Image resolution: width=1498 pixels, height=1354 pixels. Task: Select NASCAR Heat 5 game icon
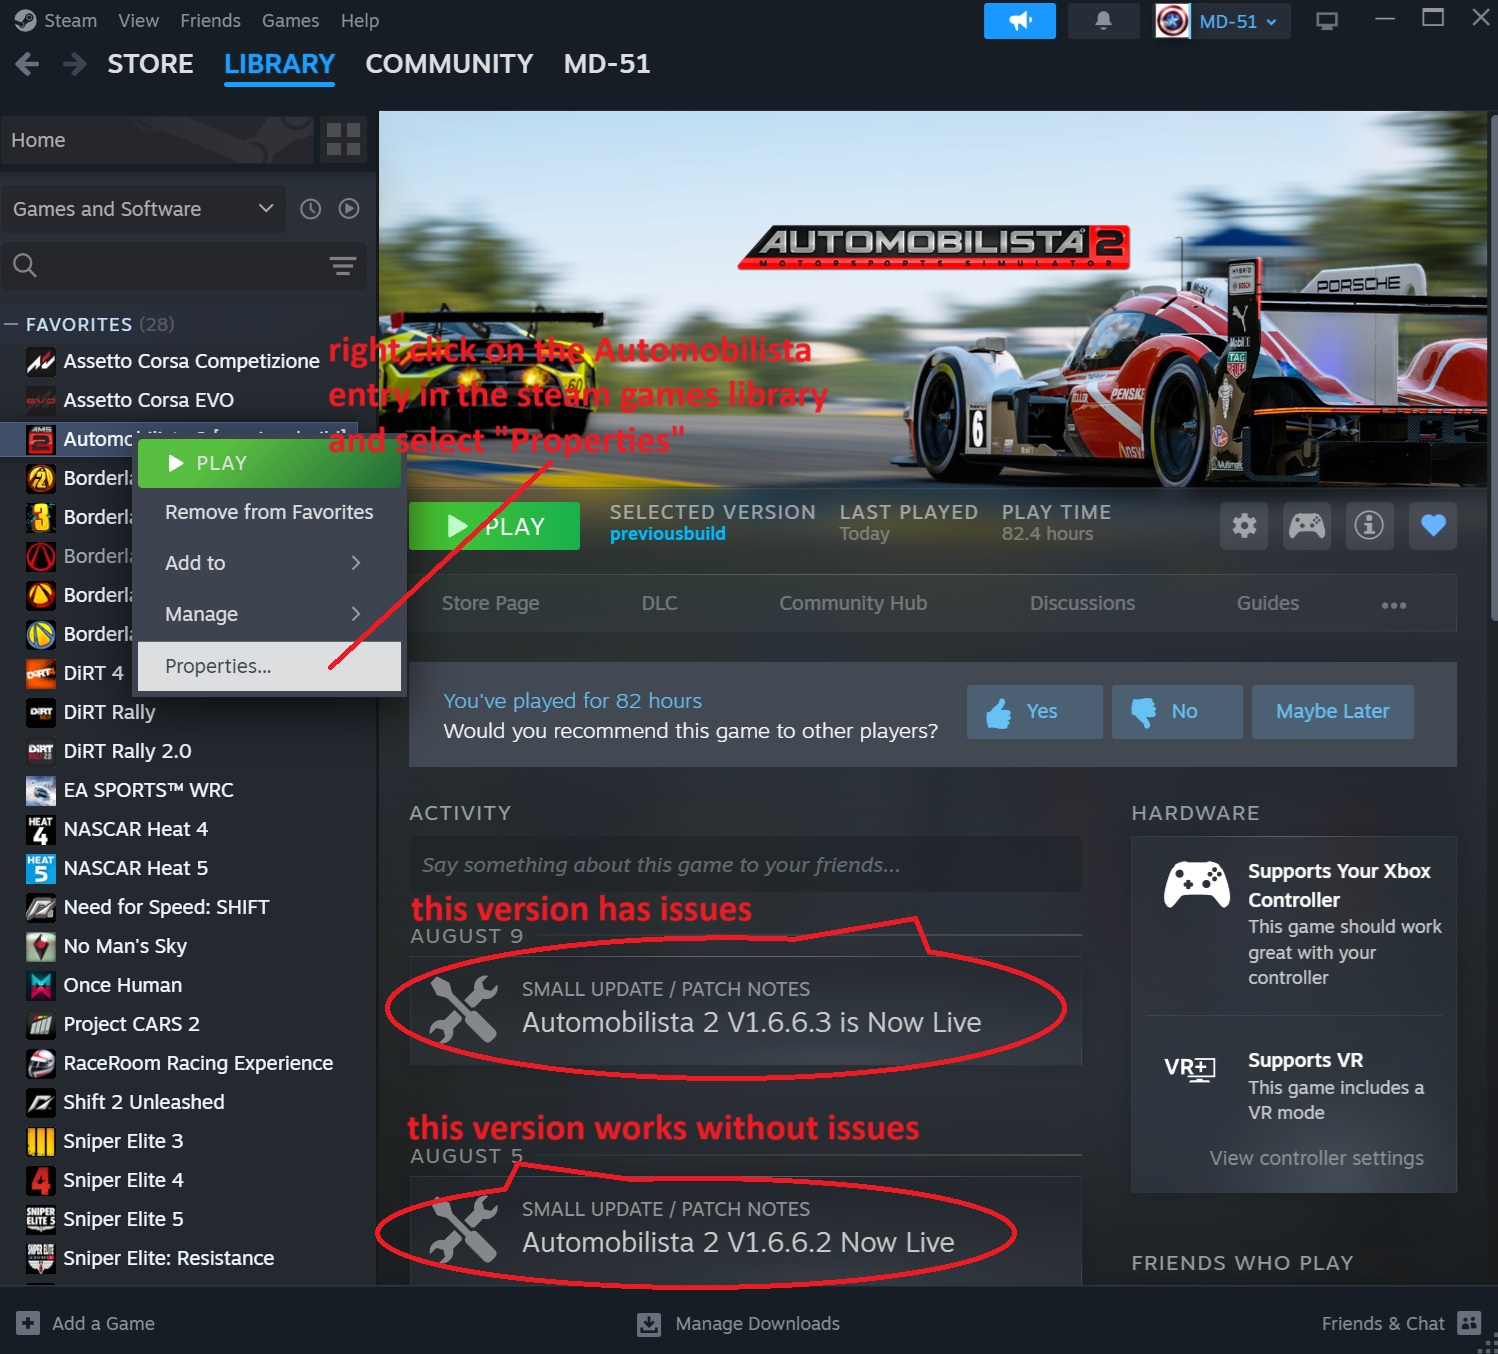point(40,868)
